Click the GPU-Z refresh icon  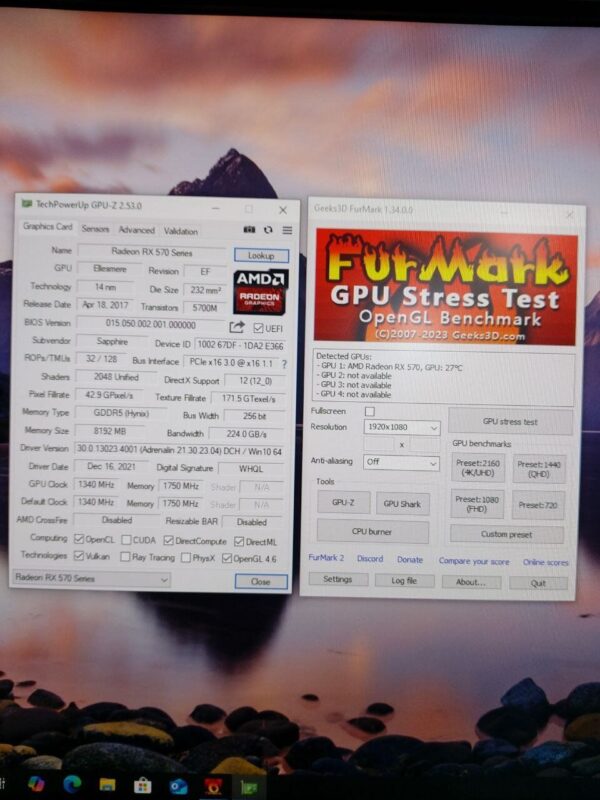[268, 230]
